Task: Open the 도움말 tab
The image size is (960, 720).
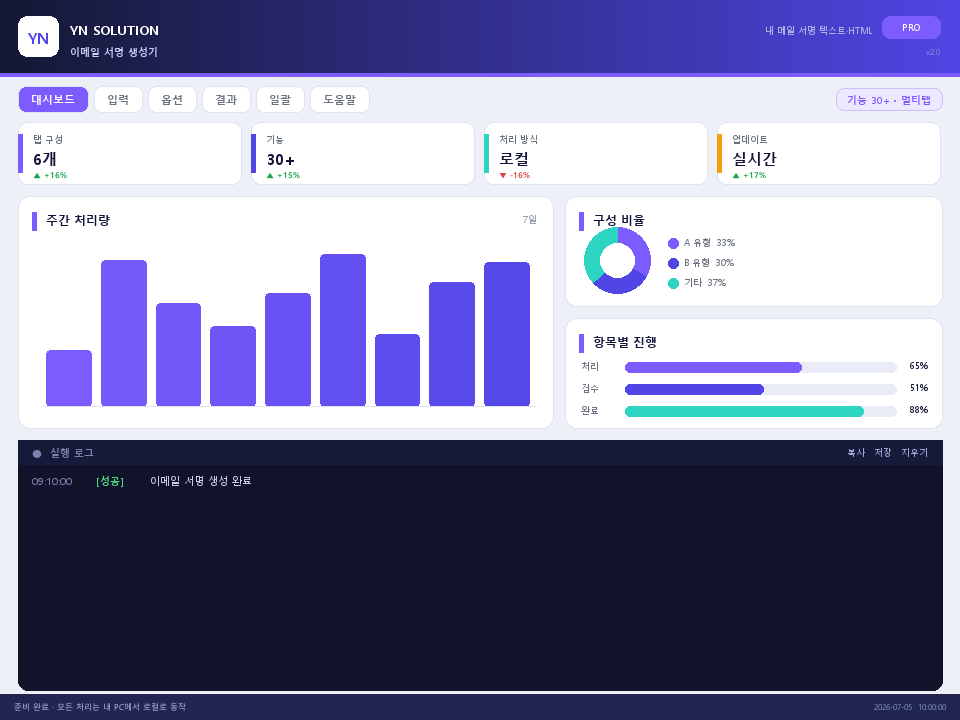Action: pyautogui.click(x=340, y=99)
